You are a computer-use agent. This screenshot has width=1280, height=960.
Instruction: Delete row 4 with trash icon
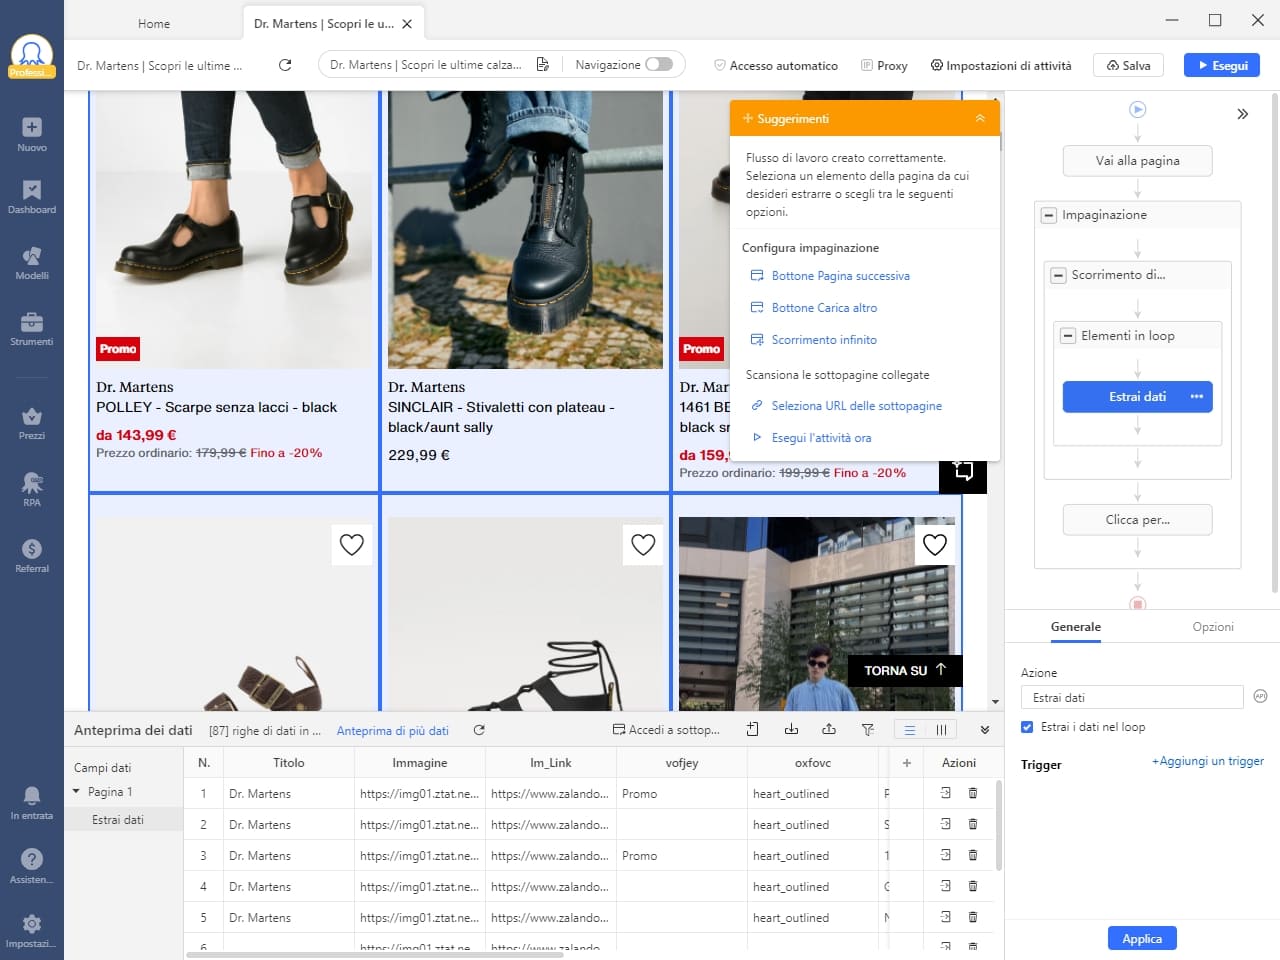pyautogui.click(x=973, y=886)
